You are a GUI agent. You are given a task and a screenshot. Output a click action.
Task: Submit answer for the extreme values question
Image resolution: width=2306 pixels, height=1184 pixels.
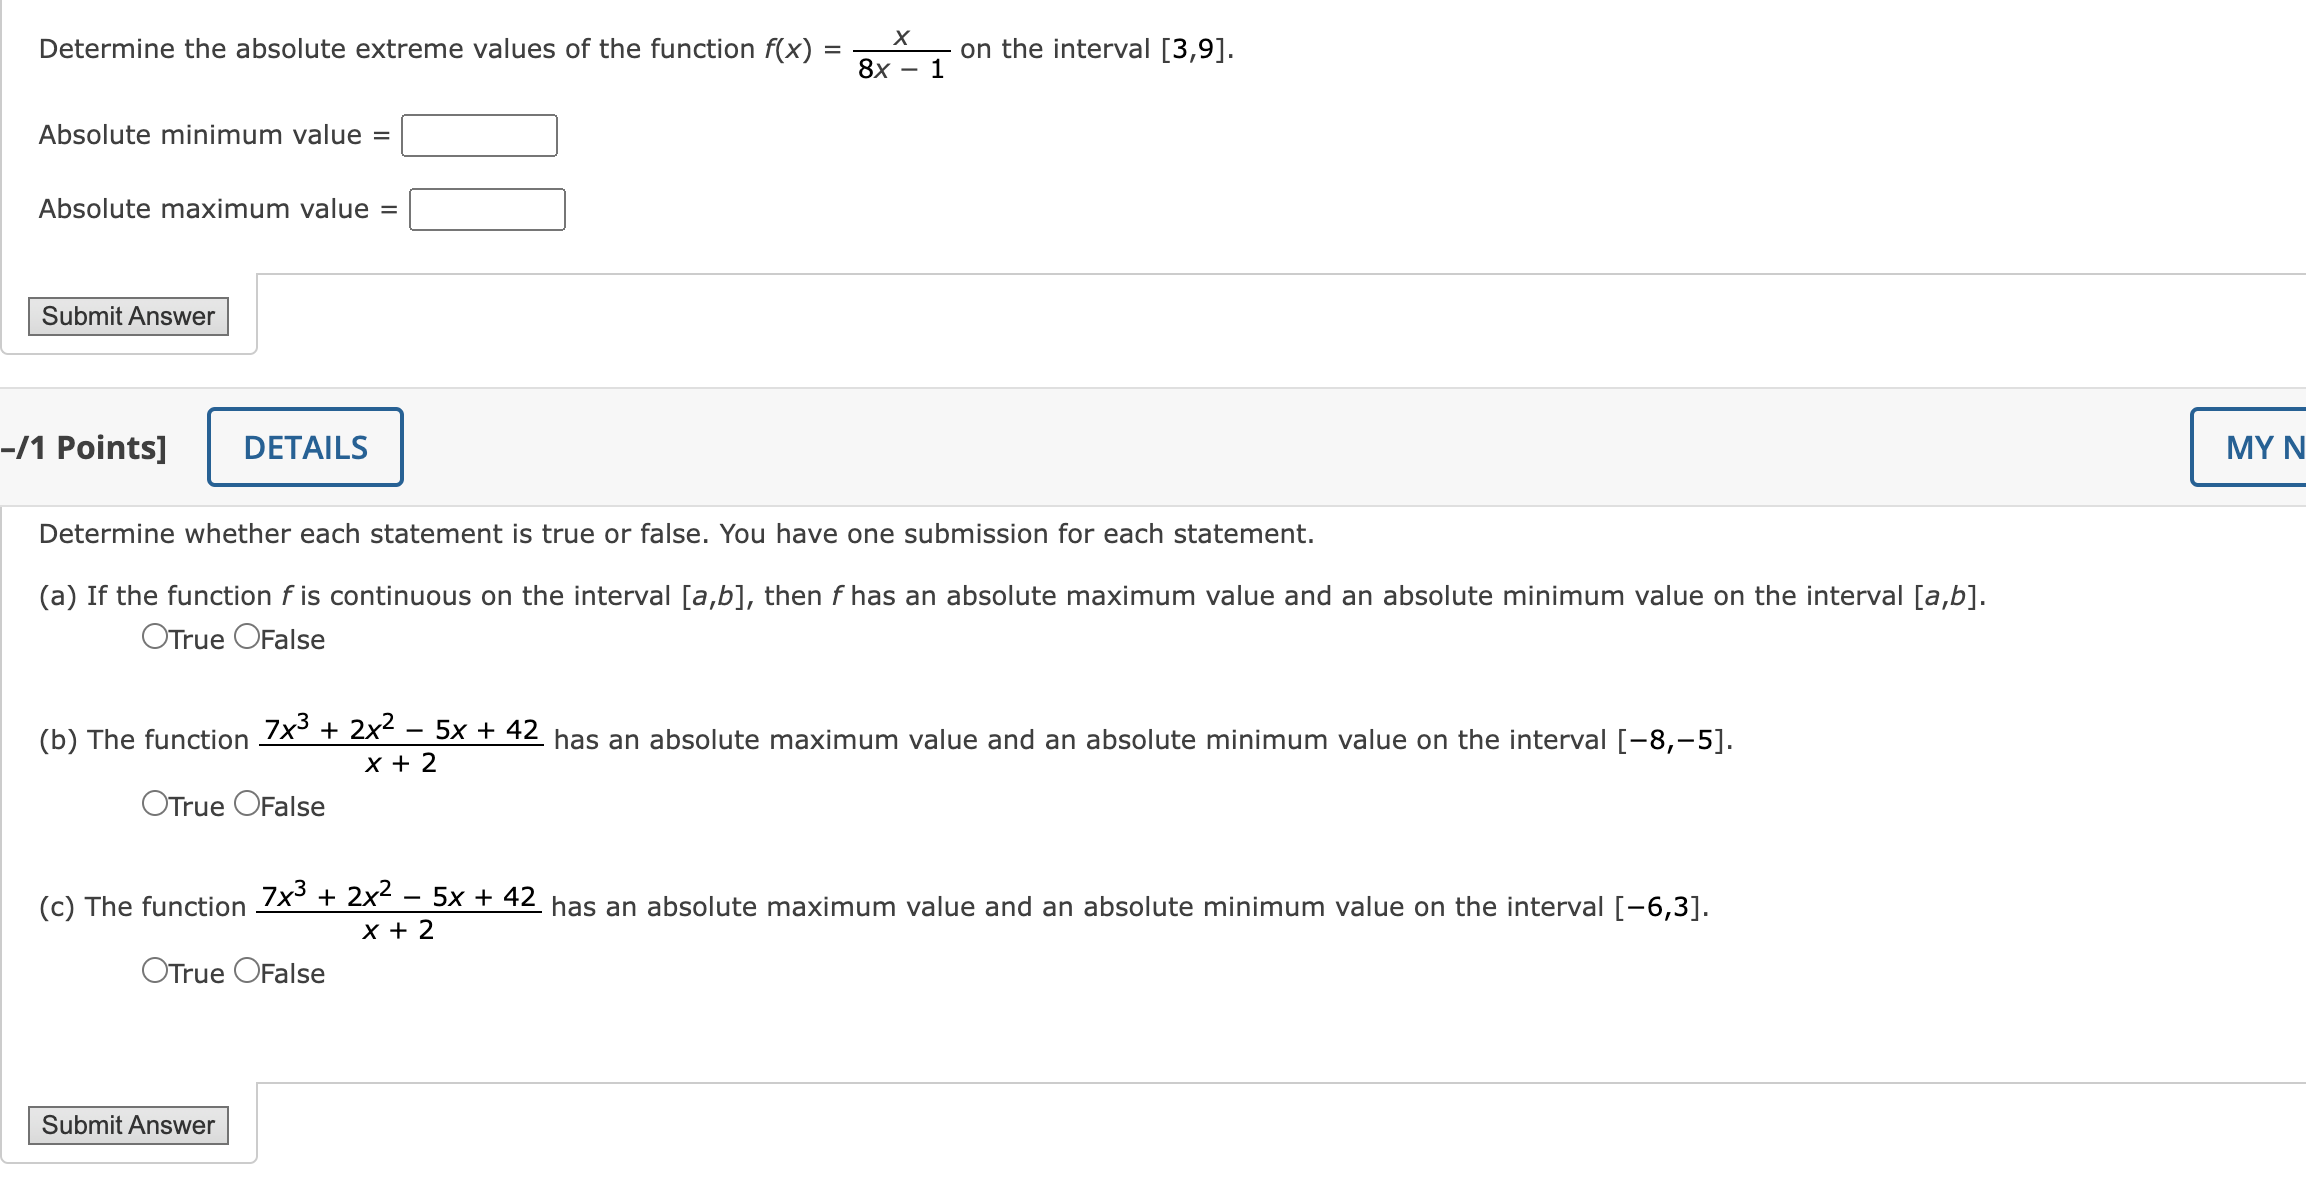[x=127, y=315]
